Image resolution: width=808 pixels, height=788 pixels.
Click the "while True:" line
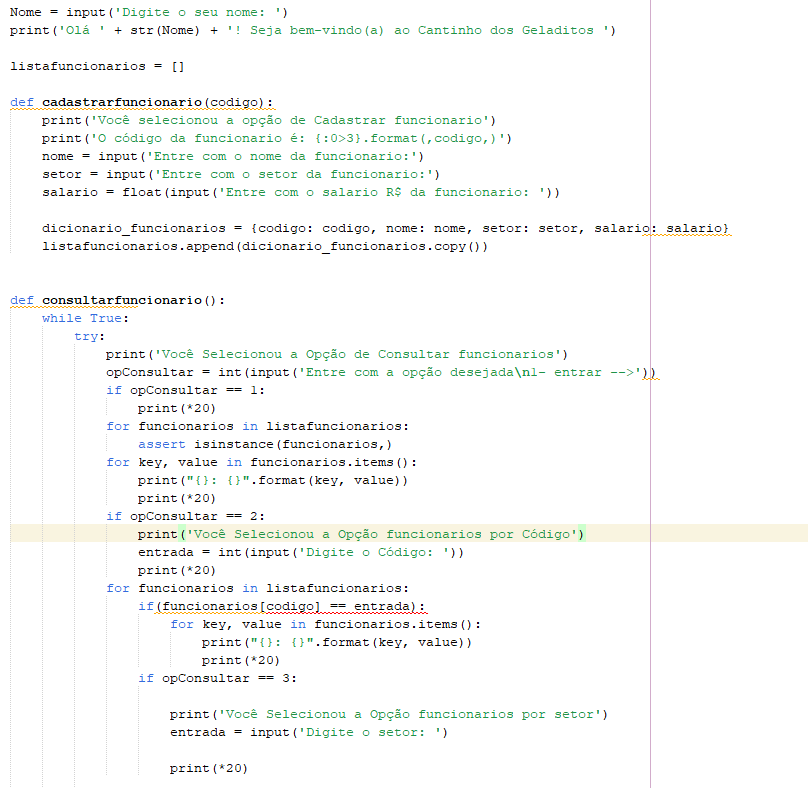(x=85, y=318)
